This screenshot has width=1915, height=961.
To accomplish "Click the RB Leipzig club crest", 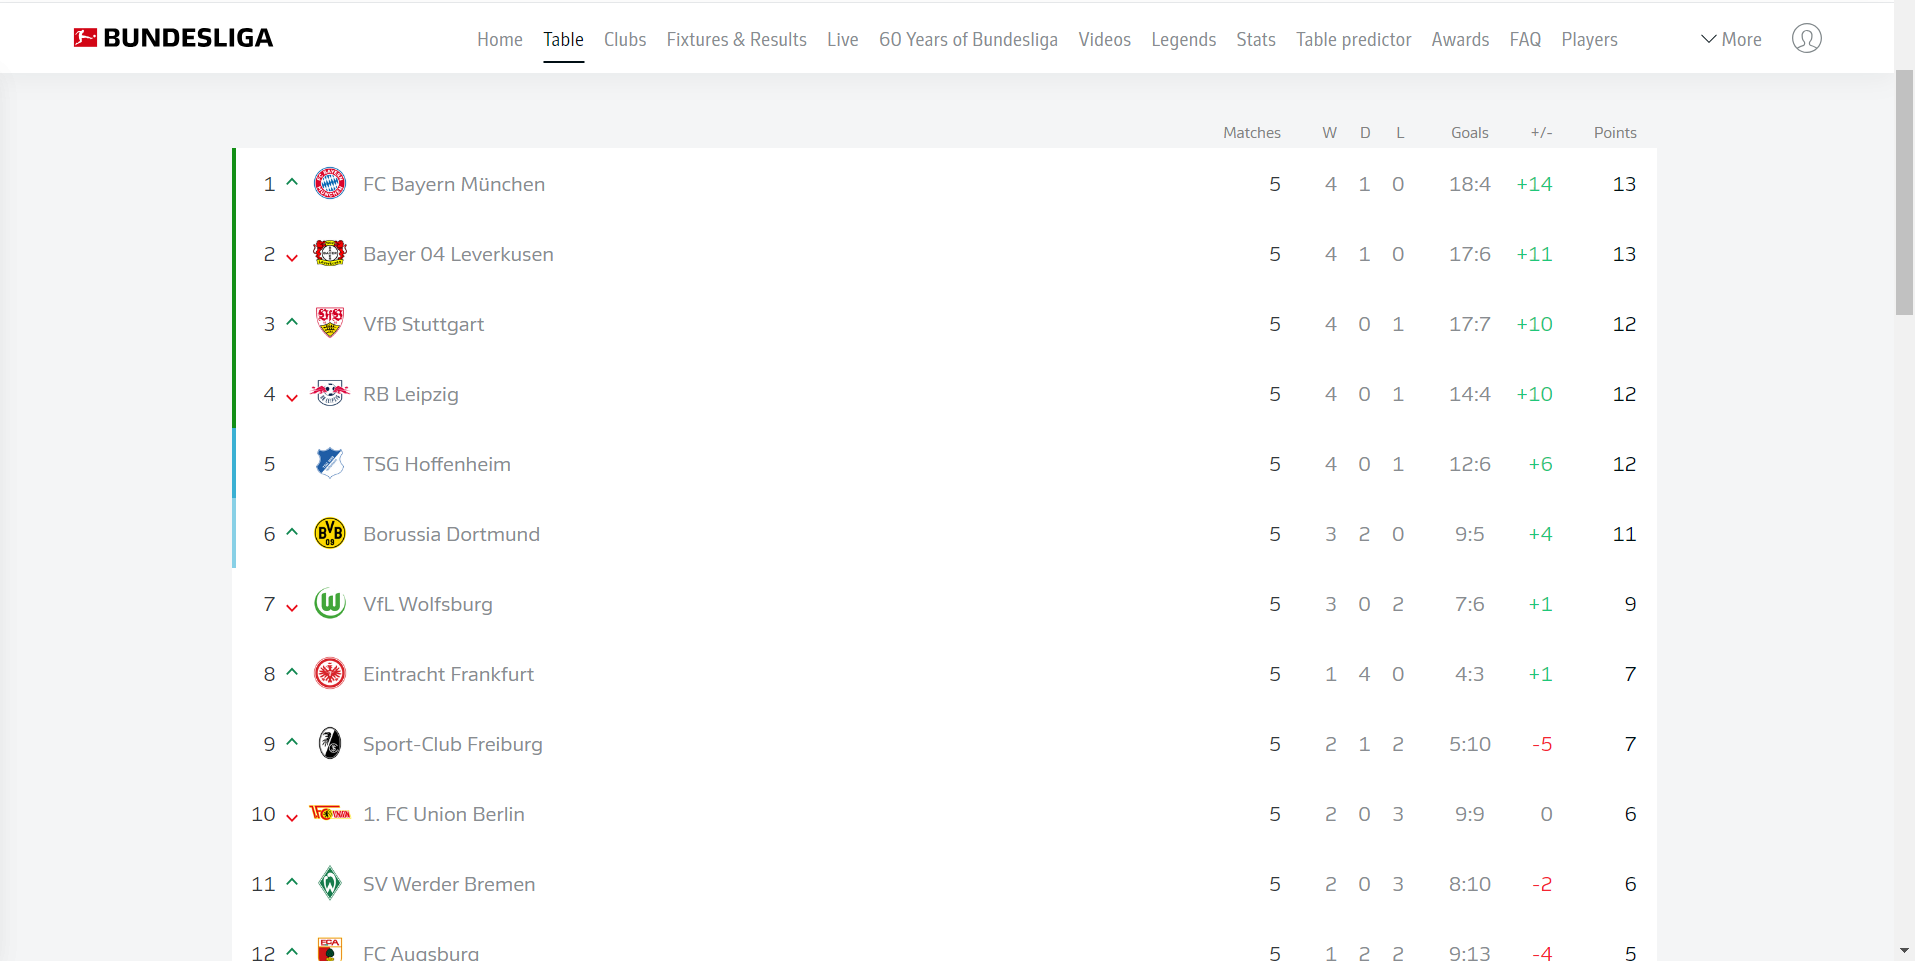I will 330,394.
